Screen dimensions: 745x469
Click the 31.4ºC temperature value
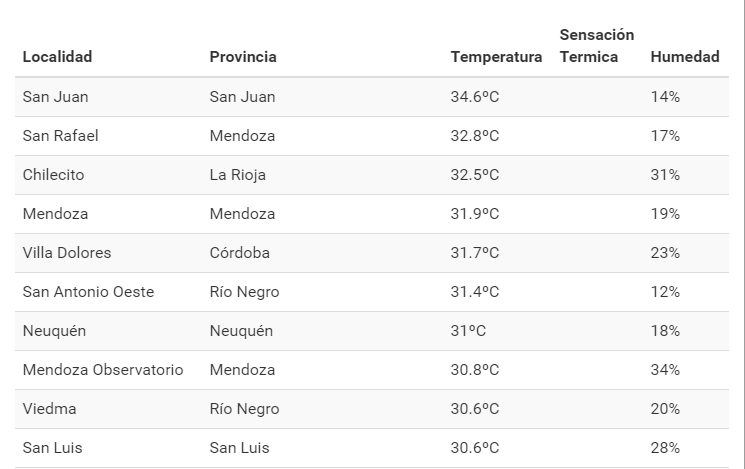point(475,292)
